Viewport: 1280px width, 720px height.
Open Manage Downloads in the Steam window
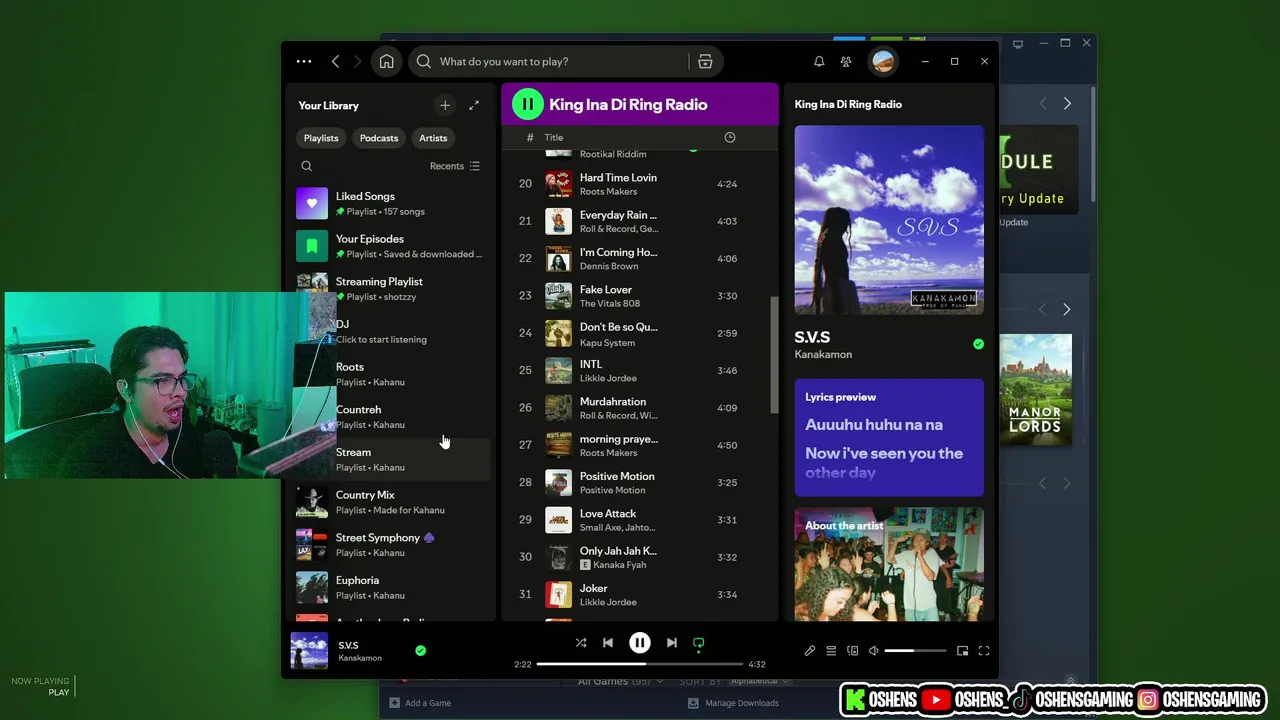pos(733,703)
